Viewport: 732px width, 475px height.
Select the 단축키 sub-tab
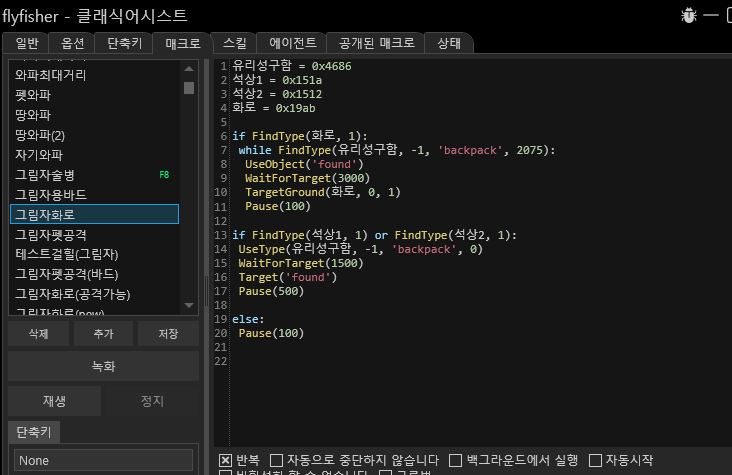click(34, 432)
